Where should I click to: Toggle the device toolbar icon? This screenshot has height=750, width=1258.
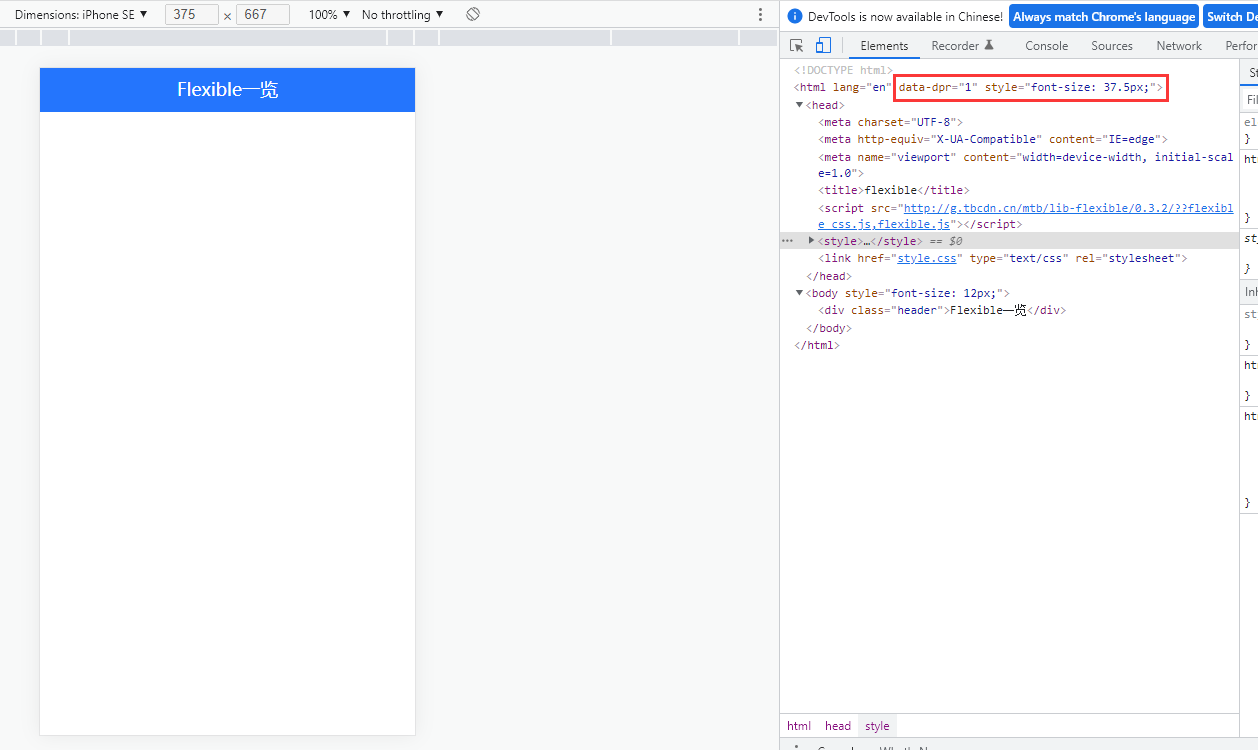pos(822,45)
